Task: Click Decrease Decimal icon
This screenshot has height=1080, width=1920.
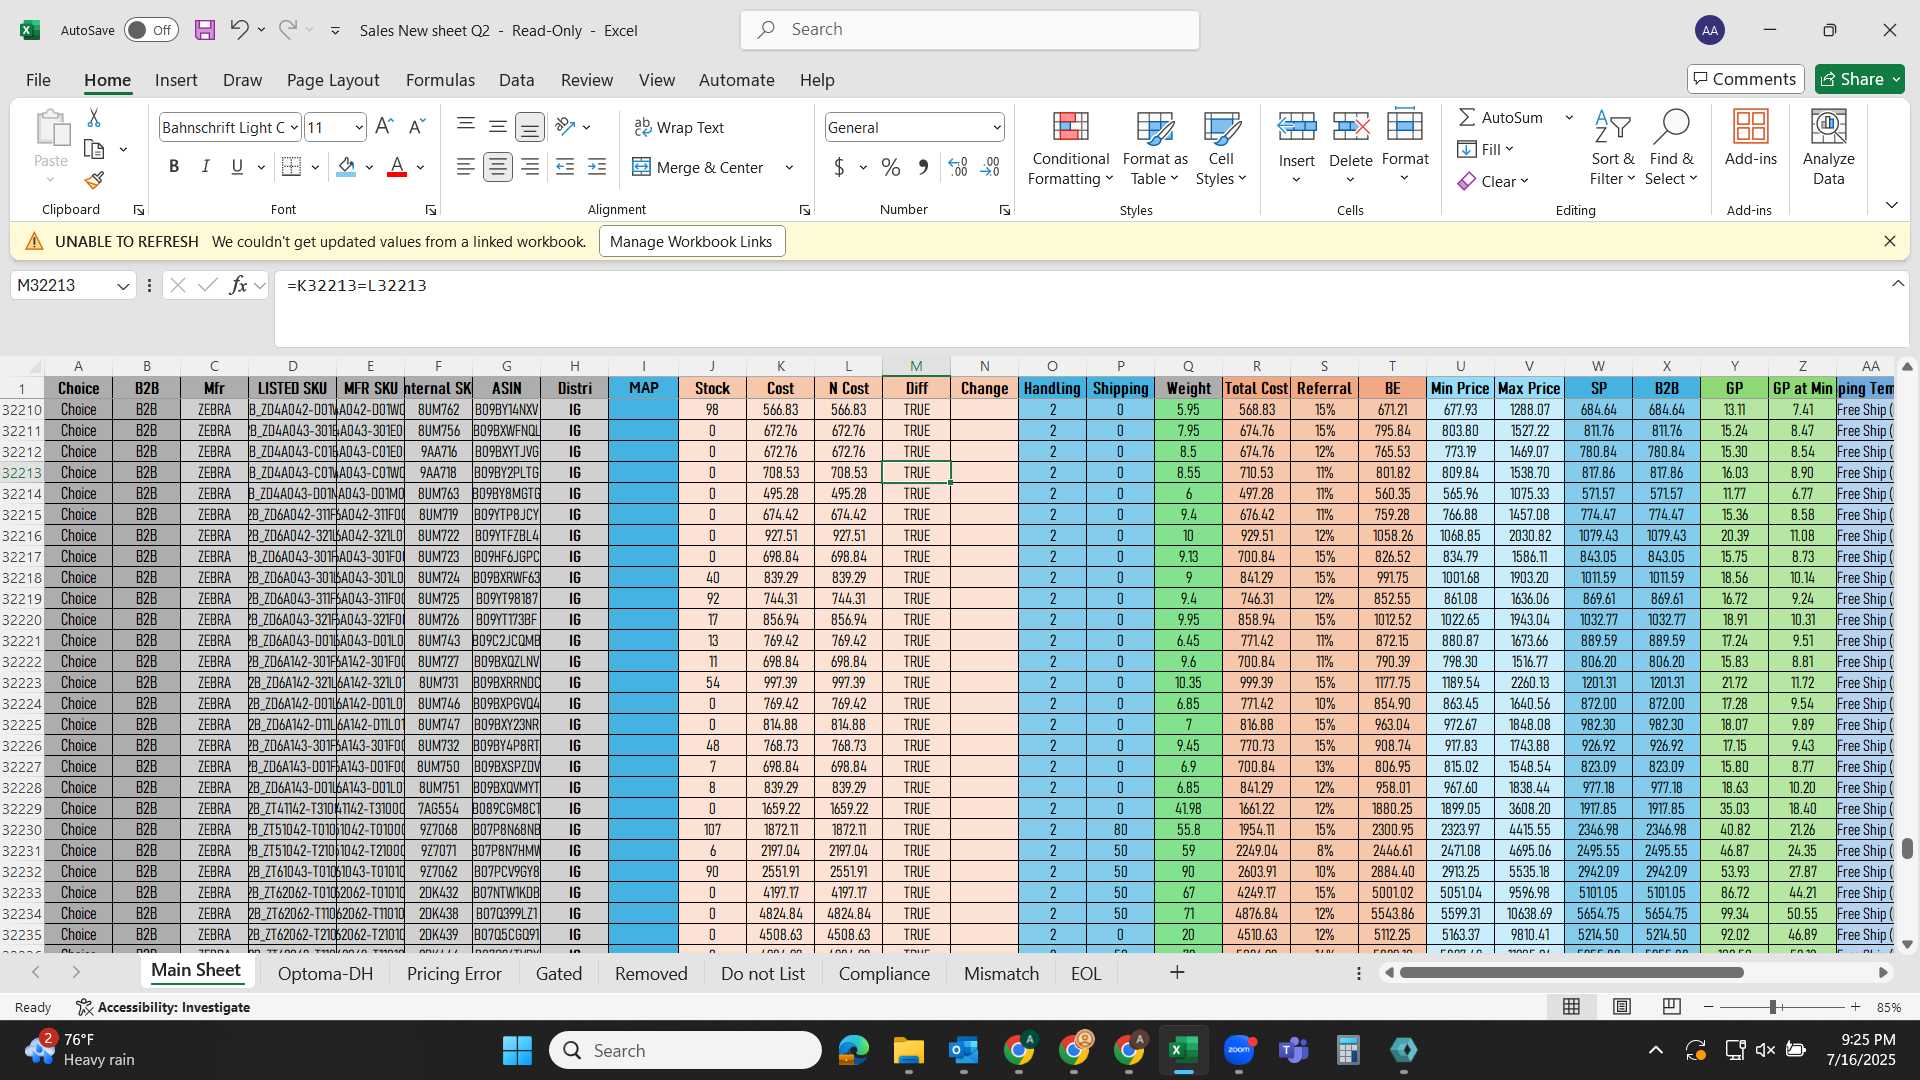Action: 990,167
